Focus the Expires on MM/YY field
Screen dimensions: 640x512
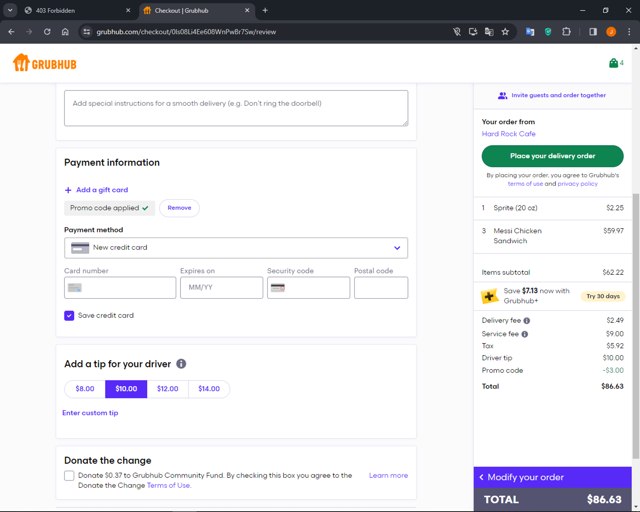coord(221,287)
